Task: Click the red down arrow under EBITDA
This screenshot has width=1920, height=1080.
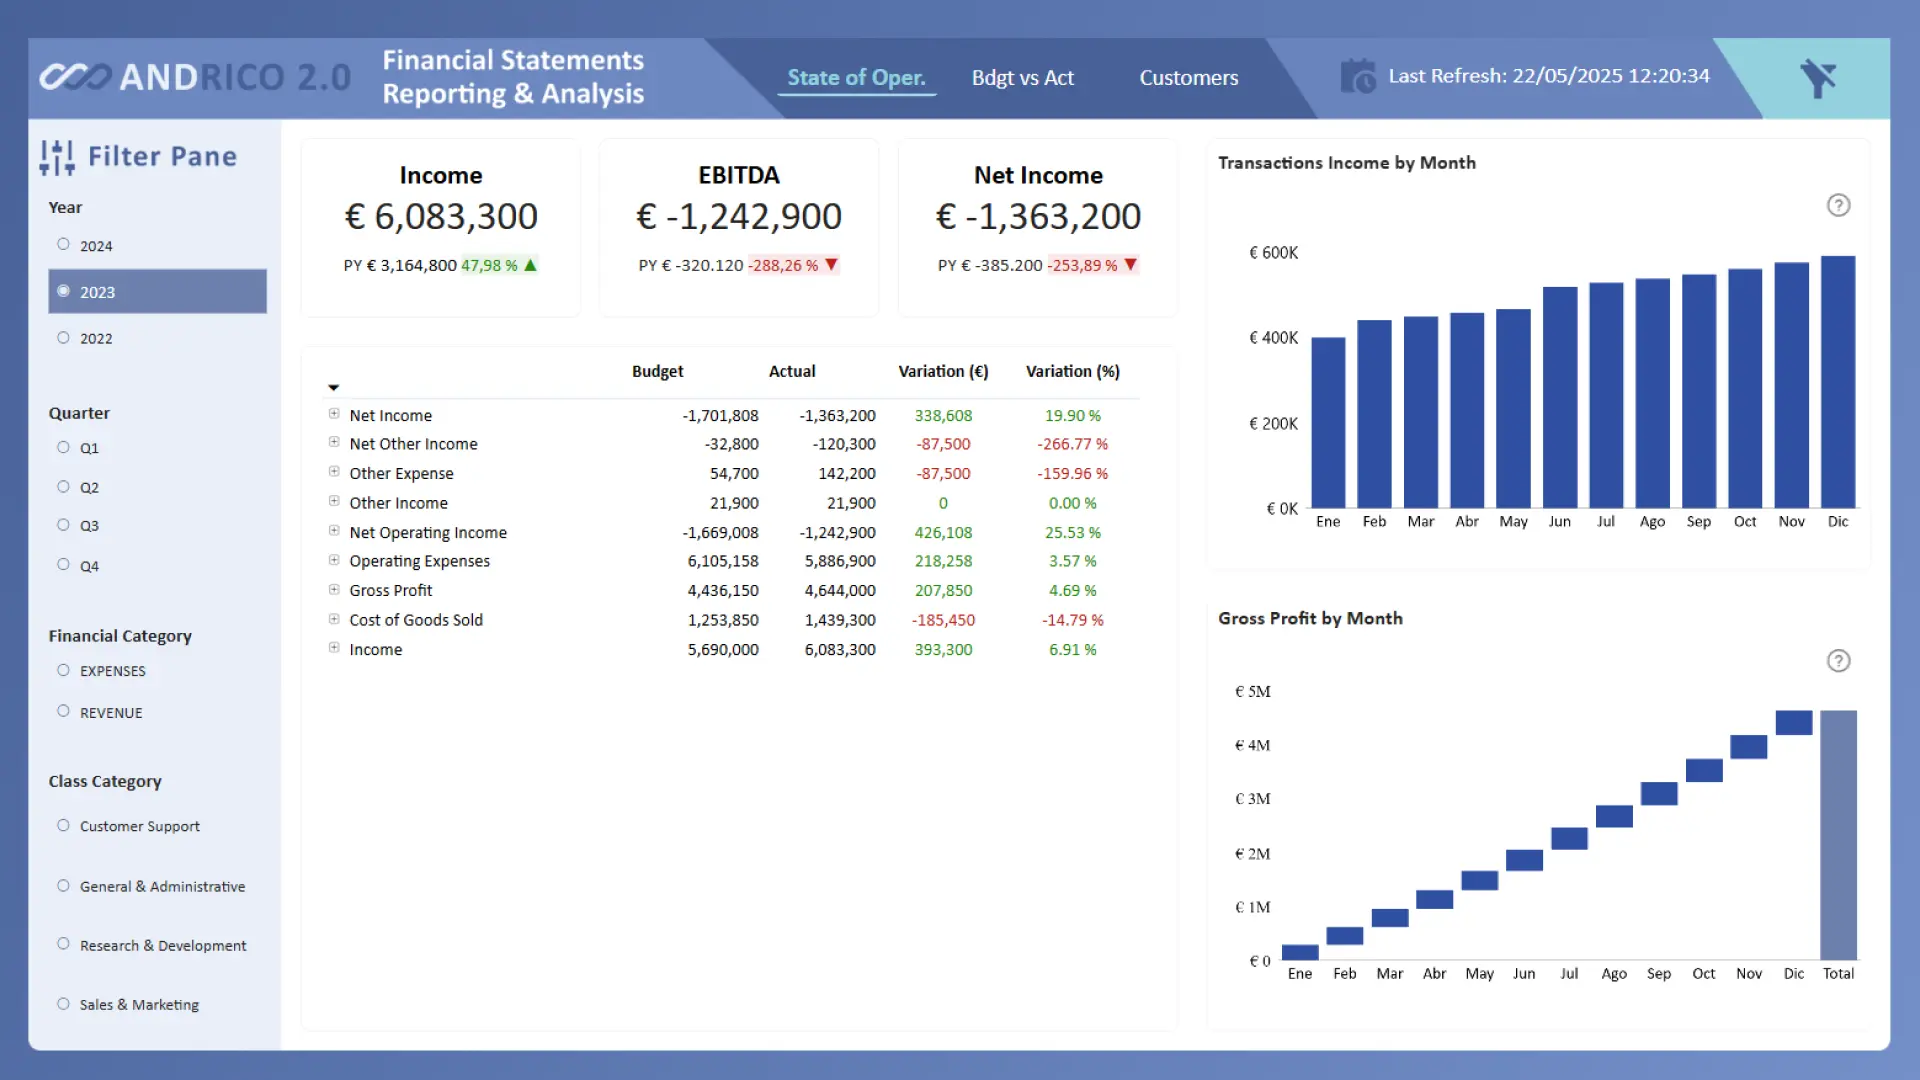Action: coord(831,265)
